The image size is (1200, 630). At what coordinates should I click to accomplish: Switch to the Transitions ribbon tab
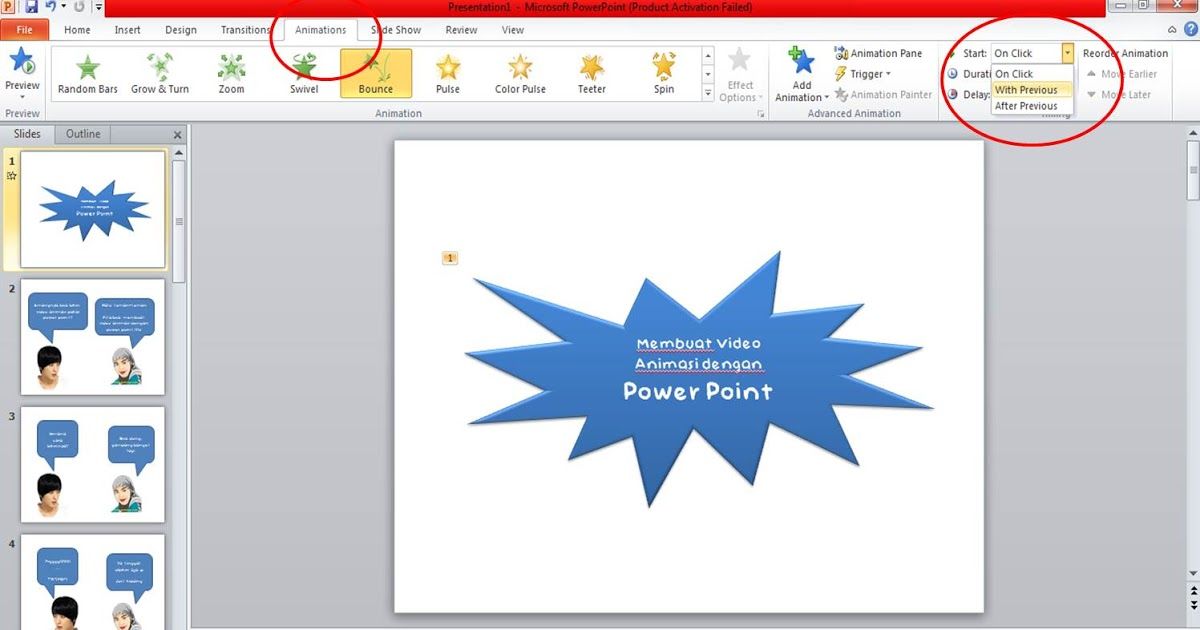click(246, 30)
